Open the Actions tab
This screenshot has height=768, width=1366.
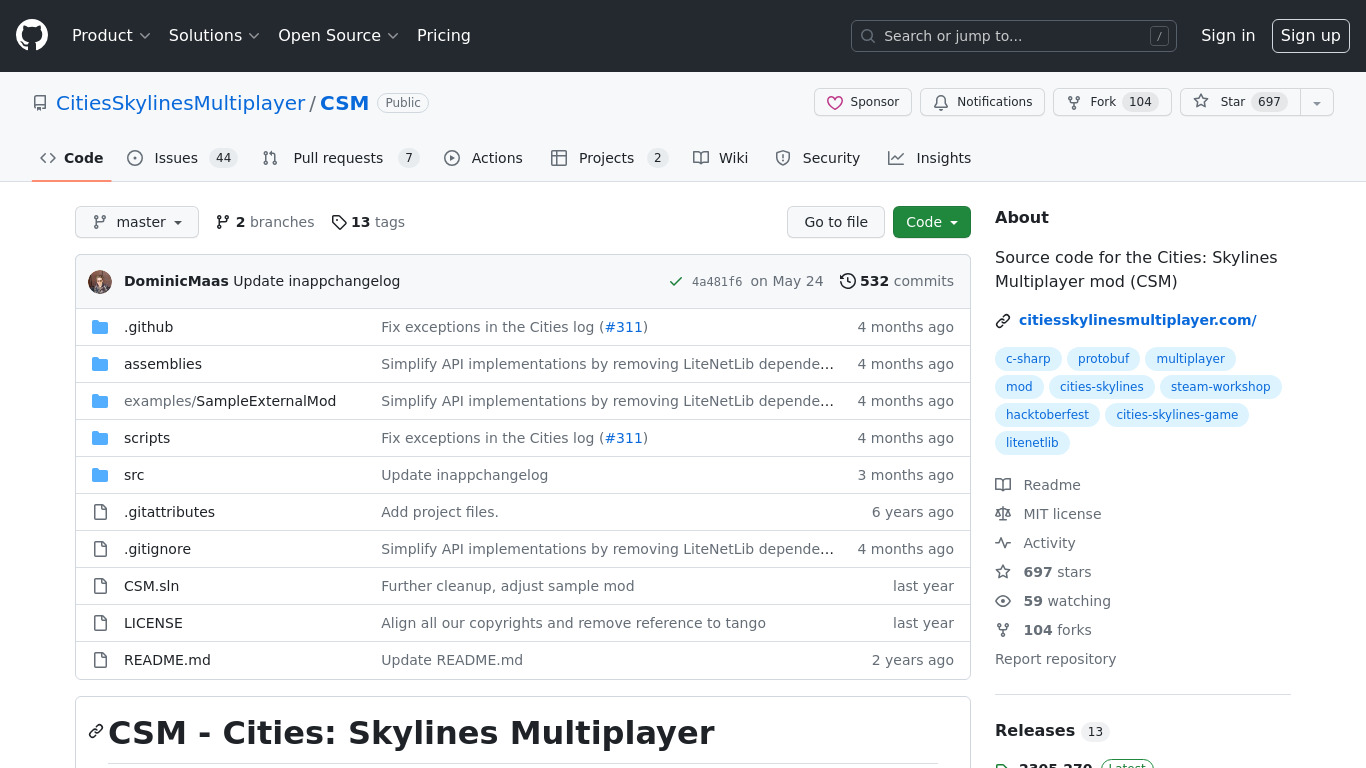(x=483, y=158)
